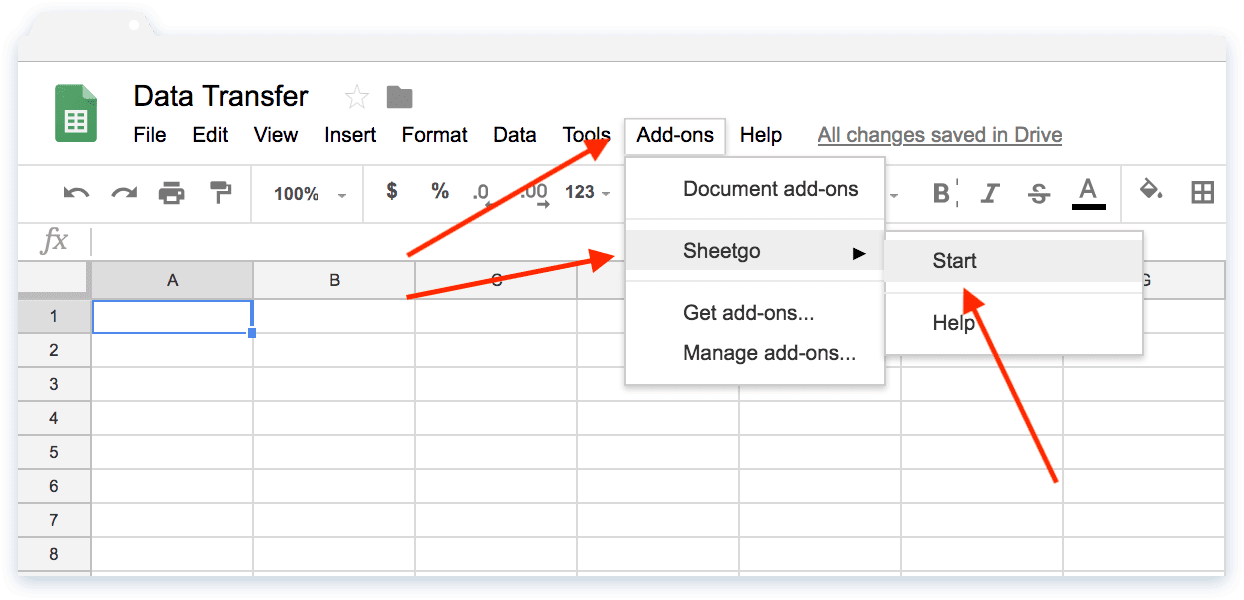The height and width of the screenshot is (600, 1244).
Task: Click All changes saved in Drive link
Action: click(940, 135)
